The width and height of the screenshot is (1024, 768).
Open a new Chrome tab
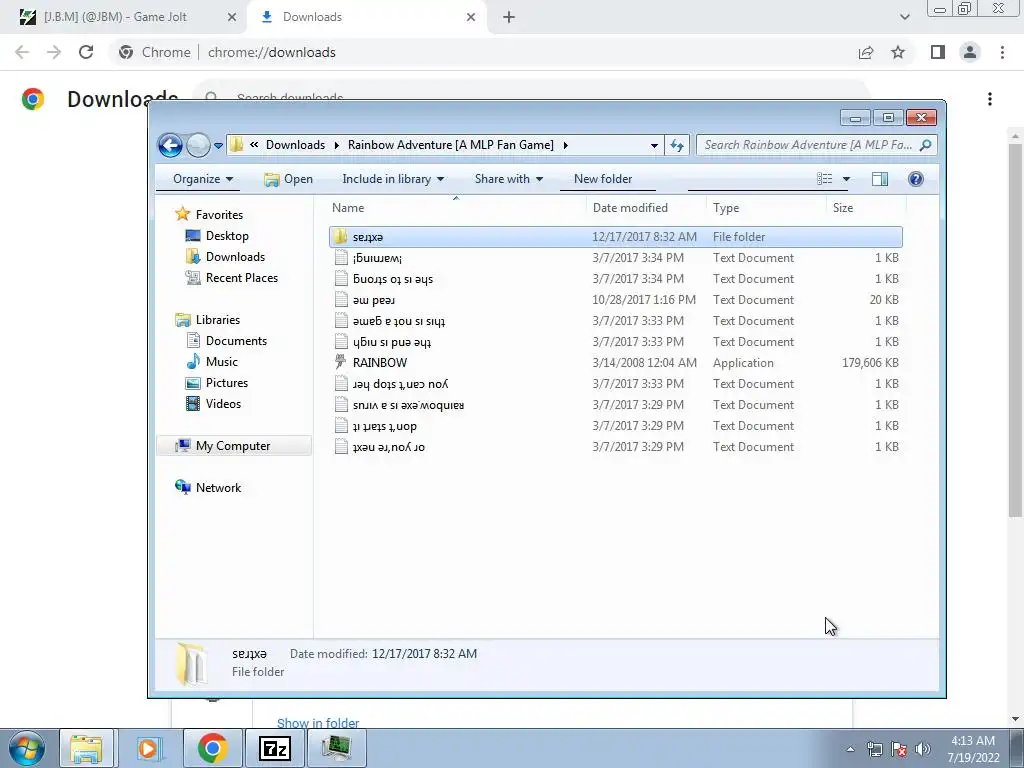click(509, 17)
